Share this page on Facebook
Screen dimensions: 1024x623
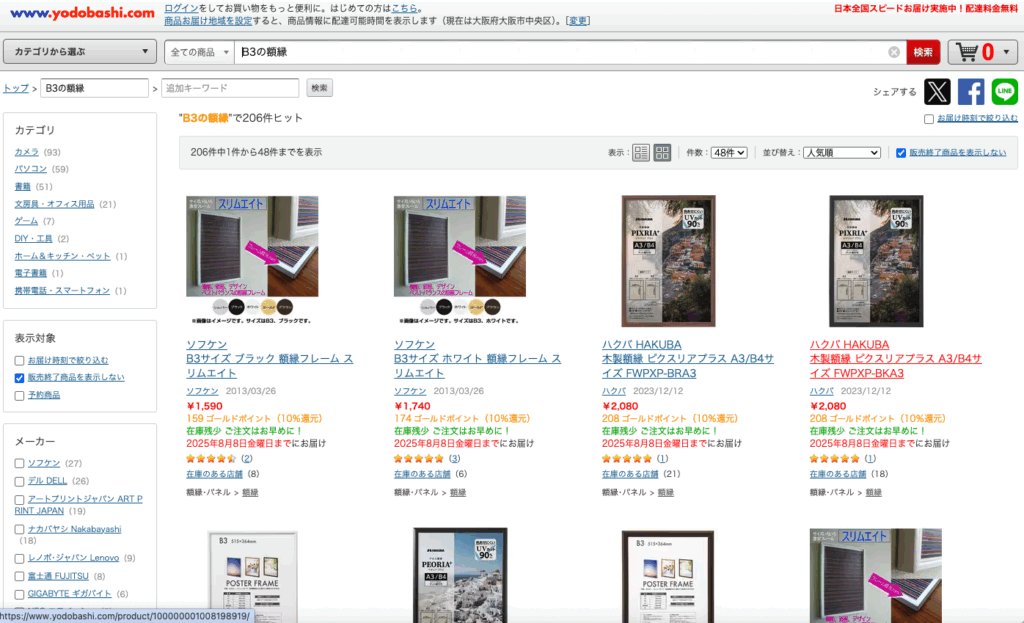tap(971, 92)
